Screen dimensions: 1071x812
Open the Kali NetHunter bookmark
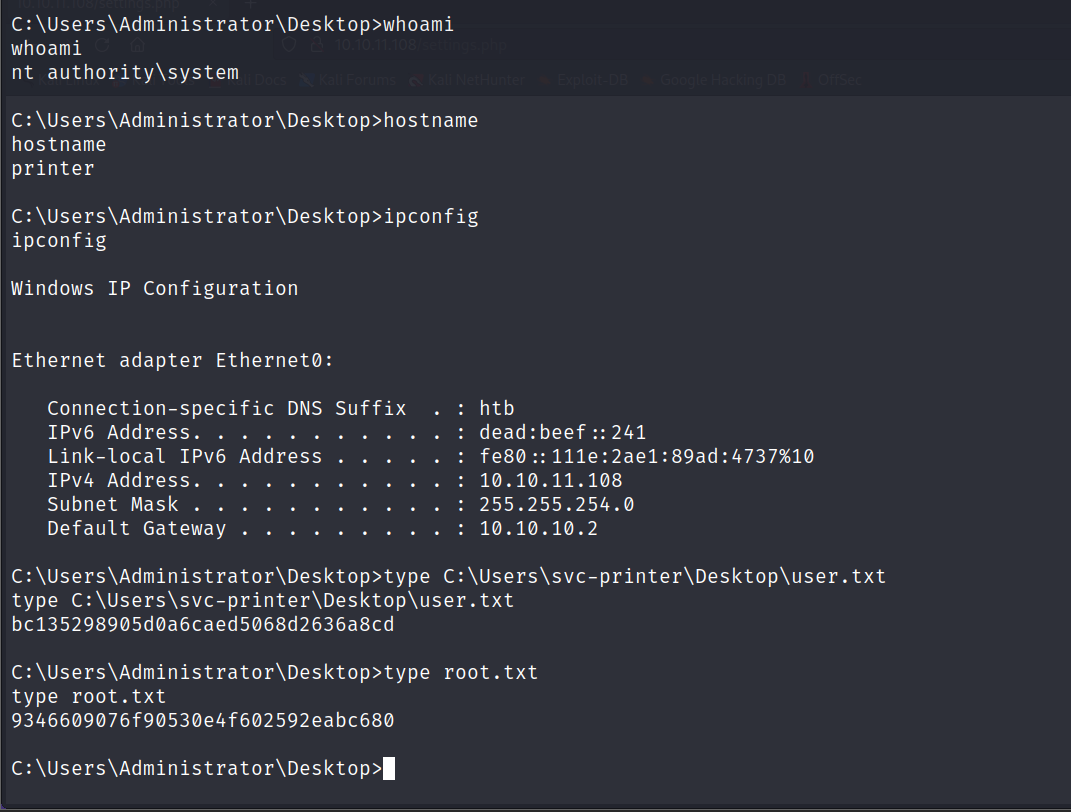475,80
